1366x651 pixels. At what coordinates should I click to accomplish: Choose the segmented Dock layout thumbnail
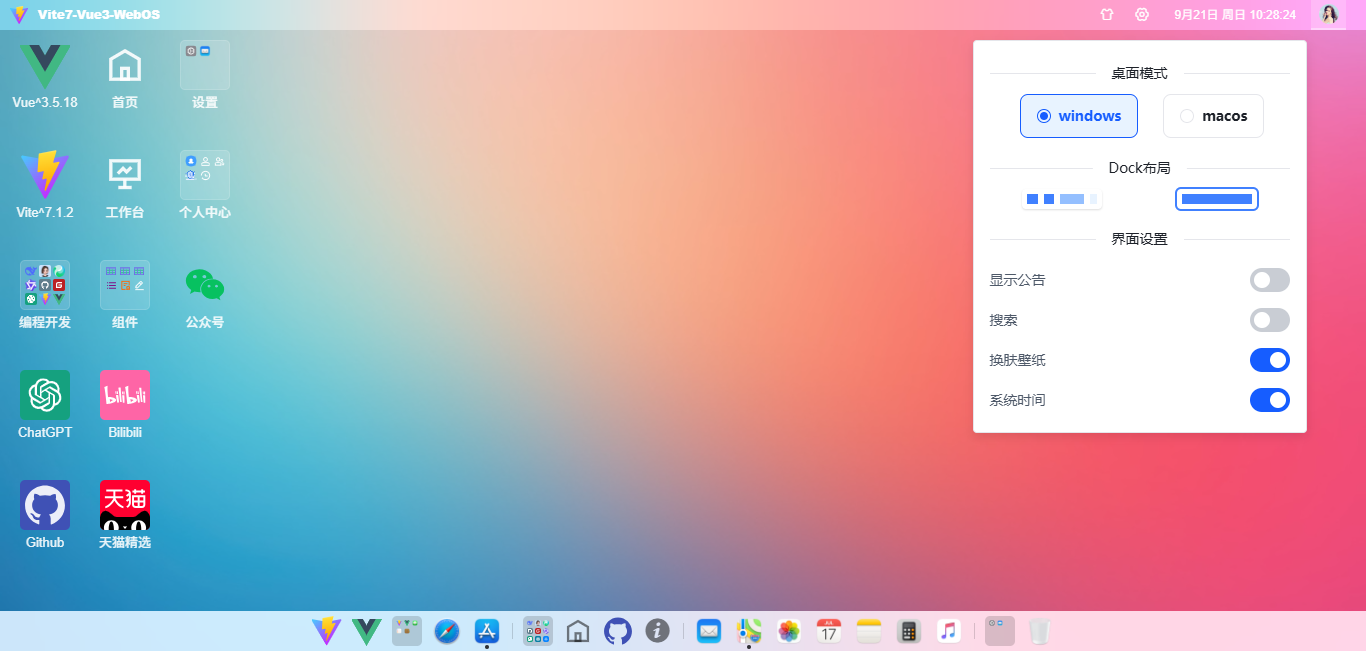(x=1062, y=199)
